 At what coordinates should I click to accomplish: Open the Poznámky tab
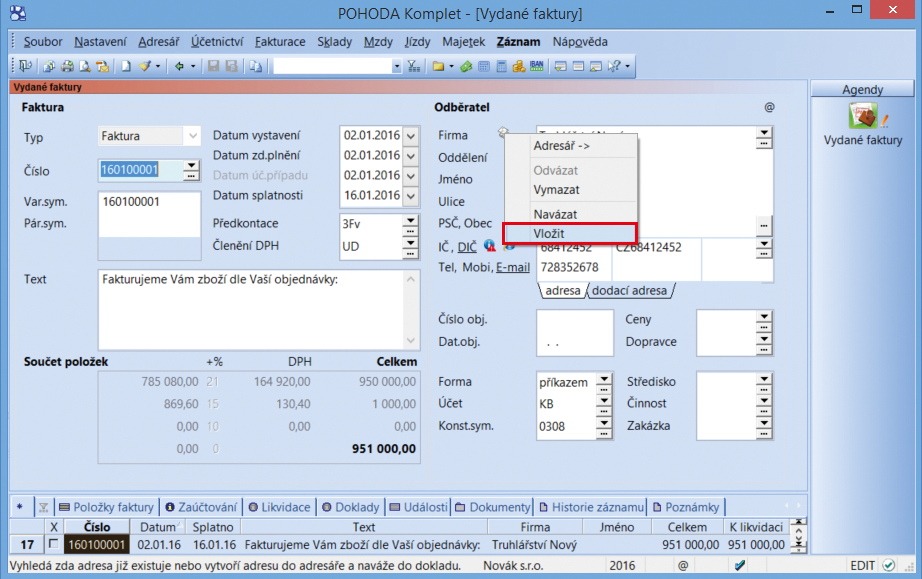click(x=686, y=507)
